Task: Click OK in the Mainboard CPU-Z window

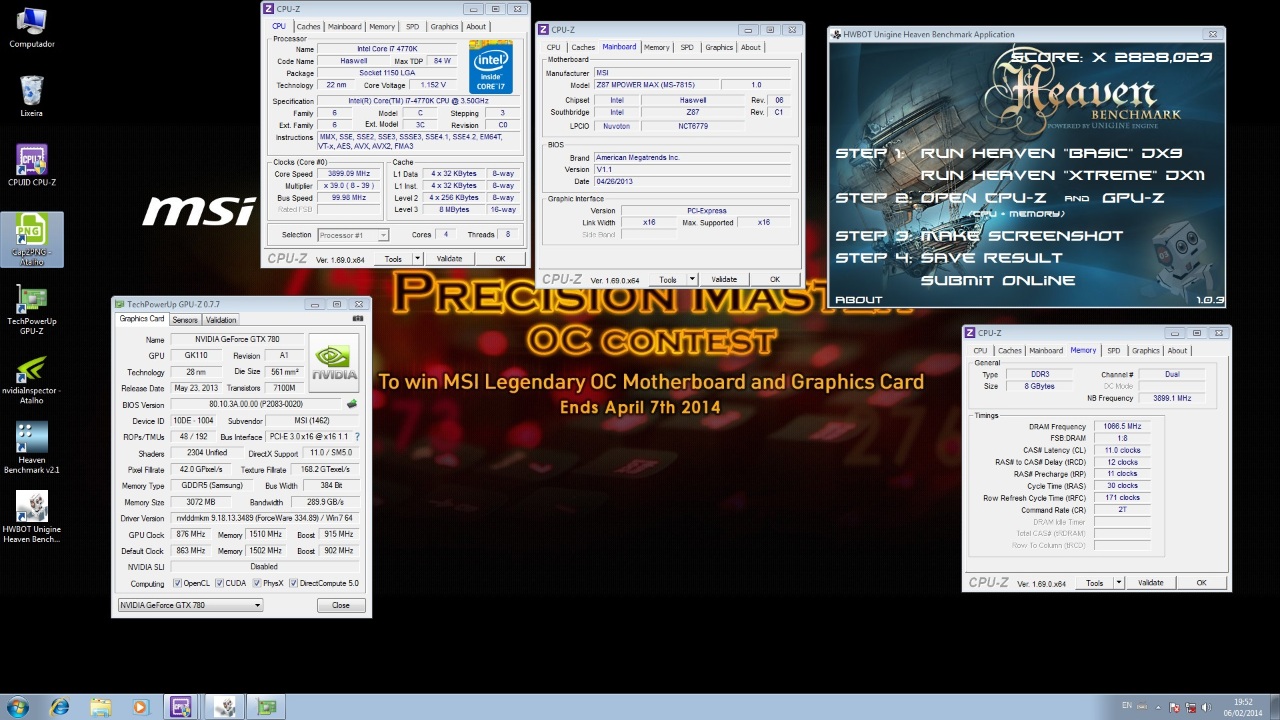Action: coord(774,280)
